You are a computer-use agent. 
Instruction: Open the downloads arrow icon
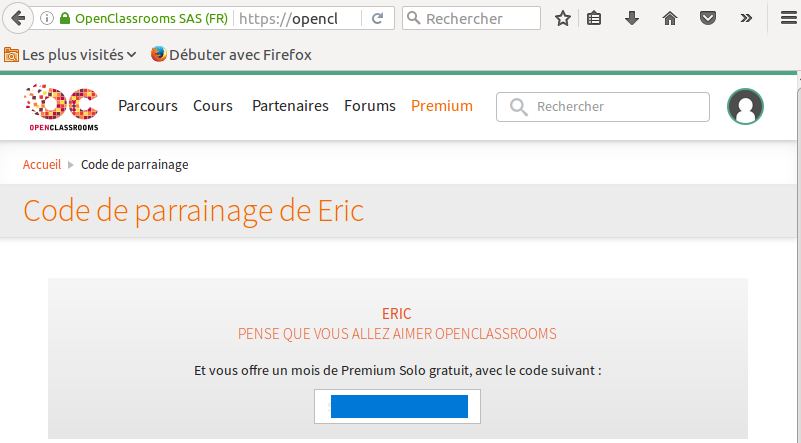(x=632, y=18)
